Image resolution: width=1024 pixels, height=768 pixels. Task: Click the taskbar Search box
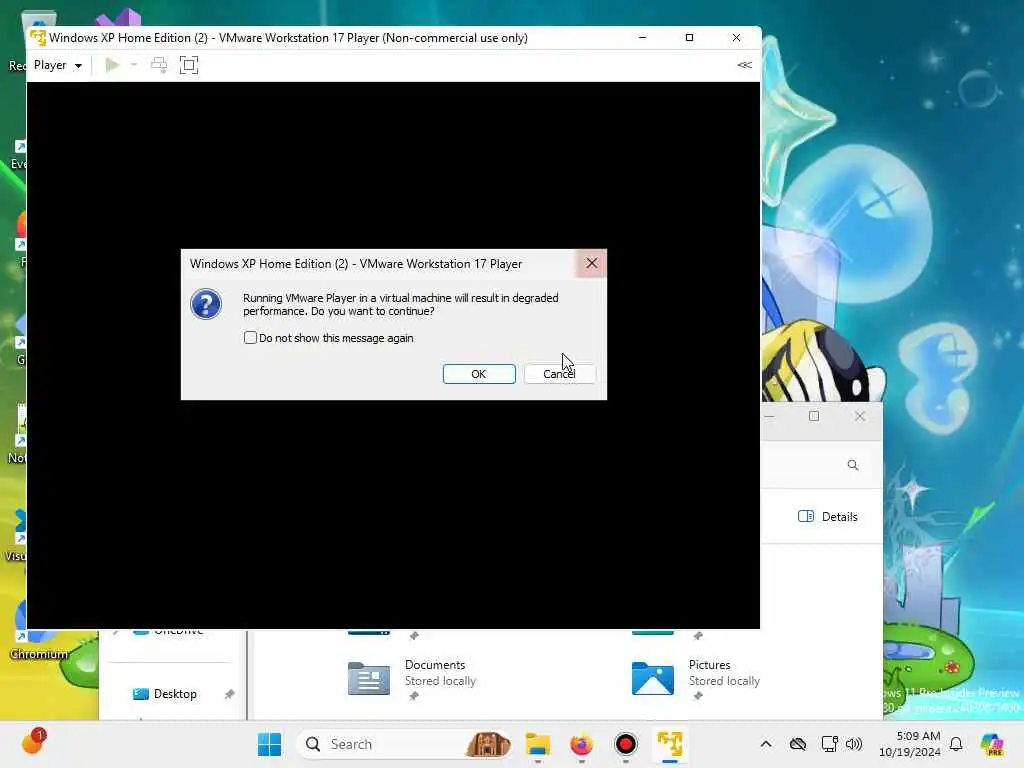[404, 744]
